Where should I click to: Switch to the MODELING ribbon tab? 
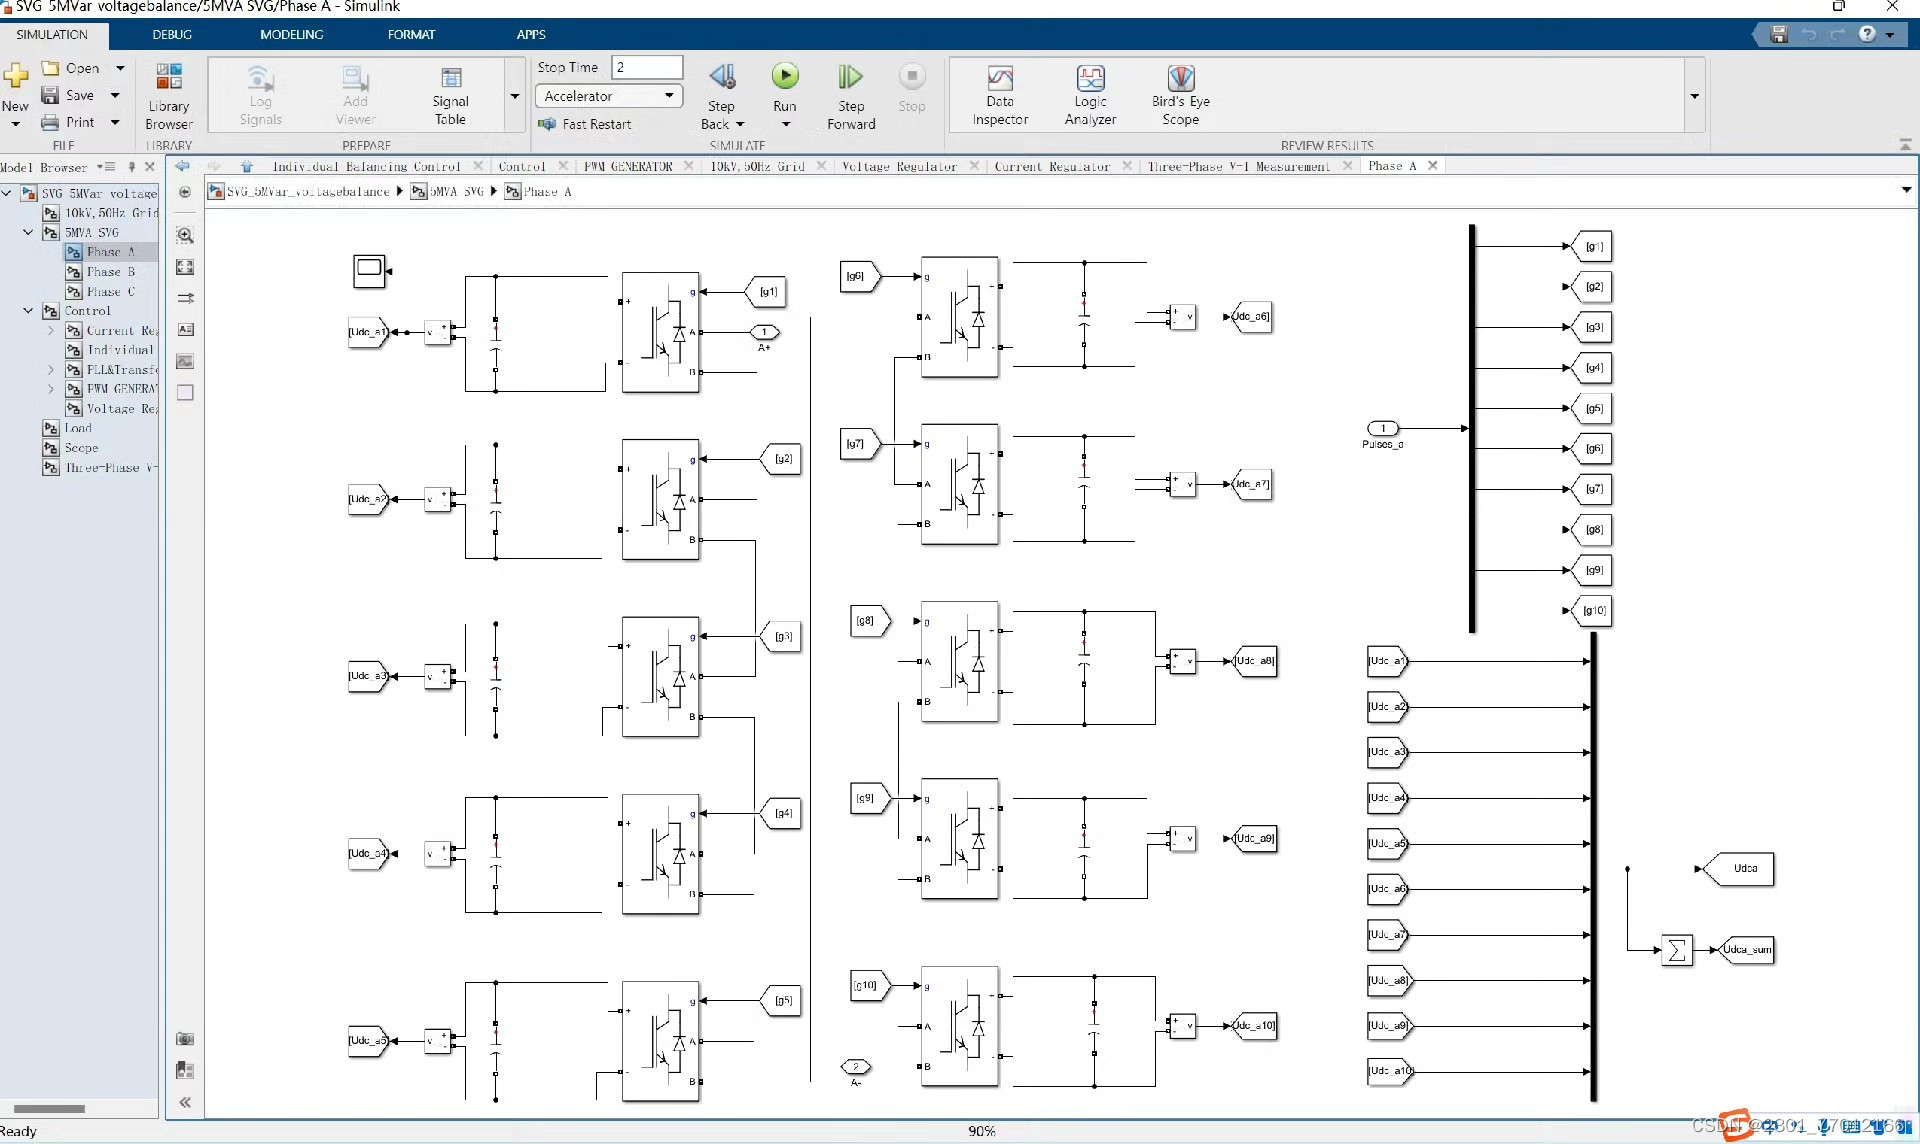point(291,34)
